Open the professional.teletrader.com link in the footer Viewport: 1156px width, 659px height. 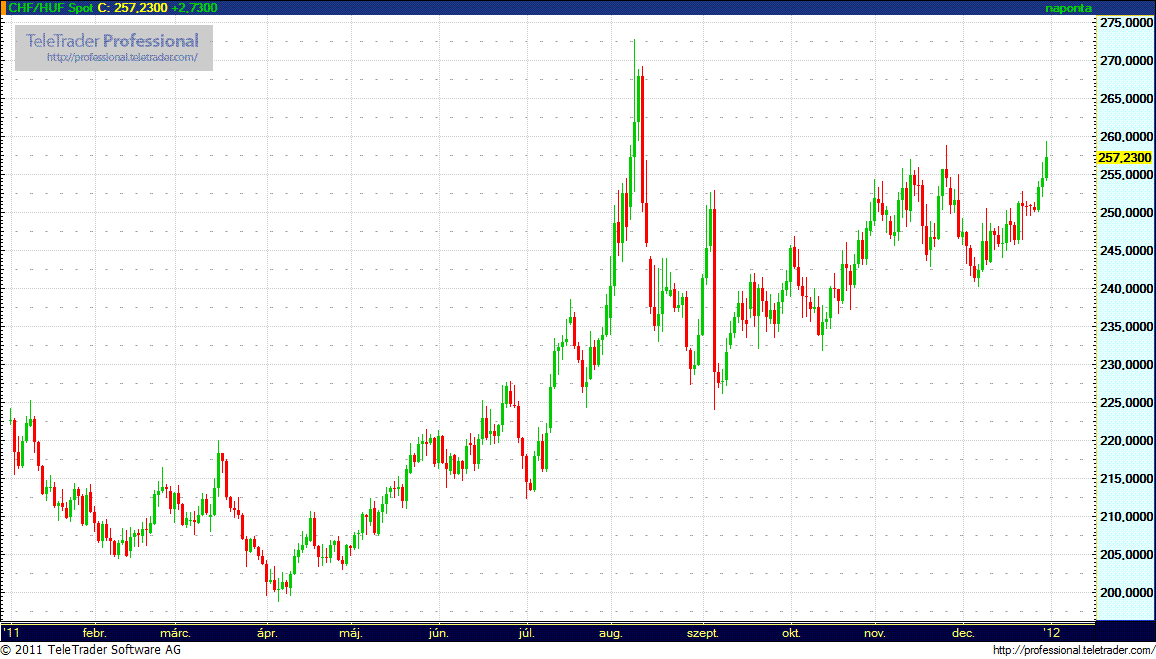coord(1073,650)
